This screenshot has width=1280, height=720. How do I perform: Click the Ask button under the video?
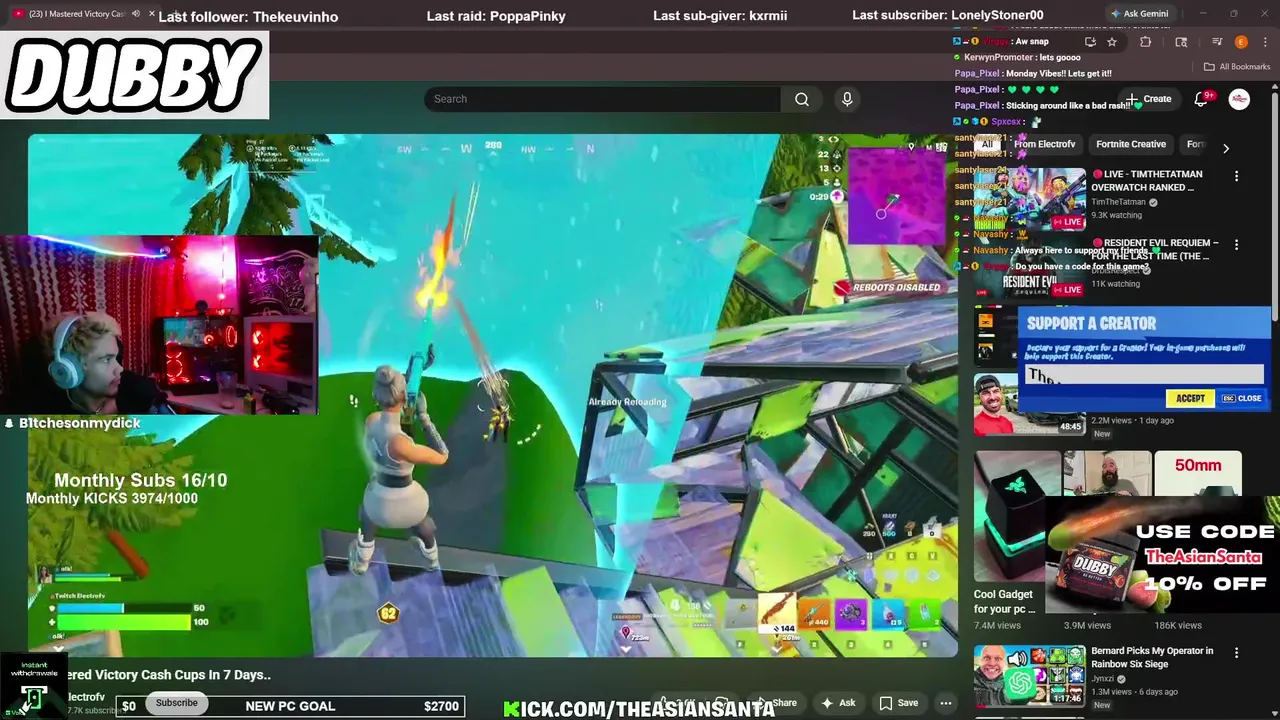[838, 703]
